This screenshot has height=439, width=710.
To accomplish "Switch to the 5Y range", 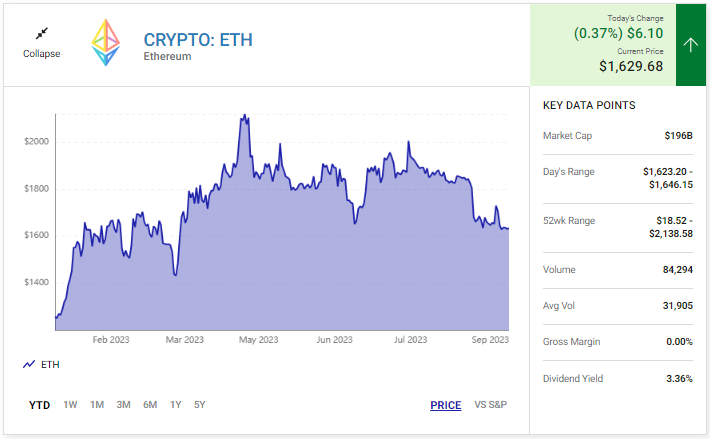I will tap(200, 405).
